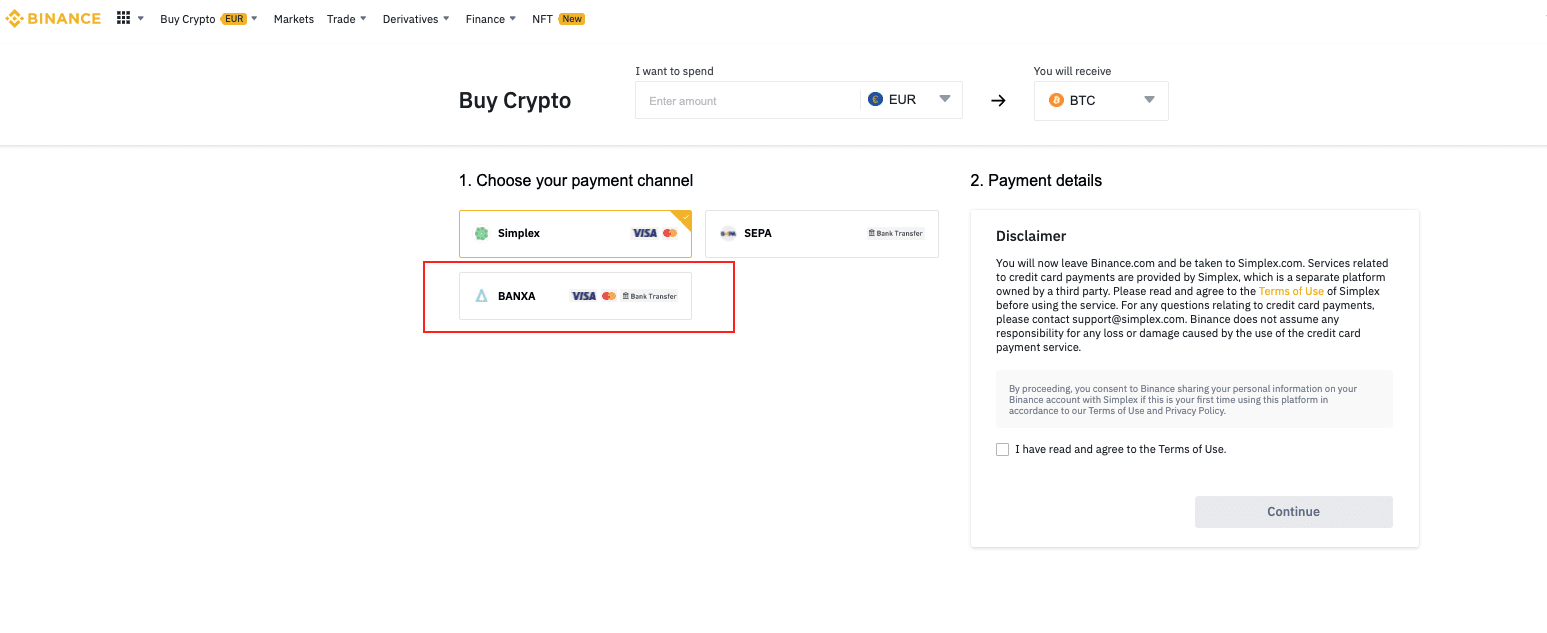The width and height of the screenshot is (1547, 633).
Task: Open the Trade menu
Action: (347, 19)
